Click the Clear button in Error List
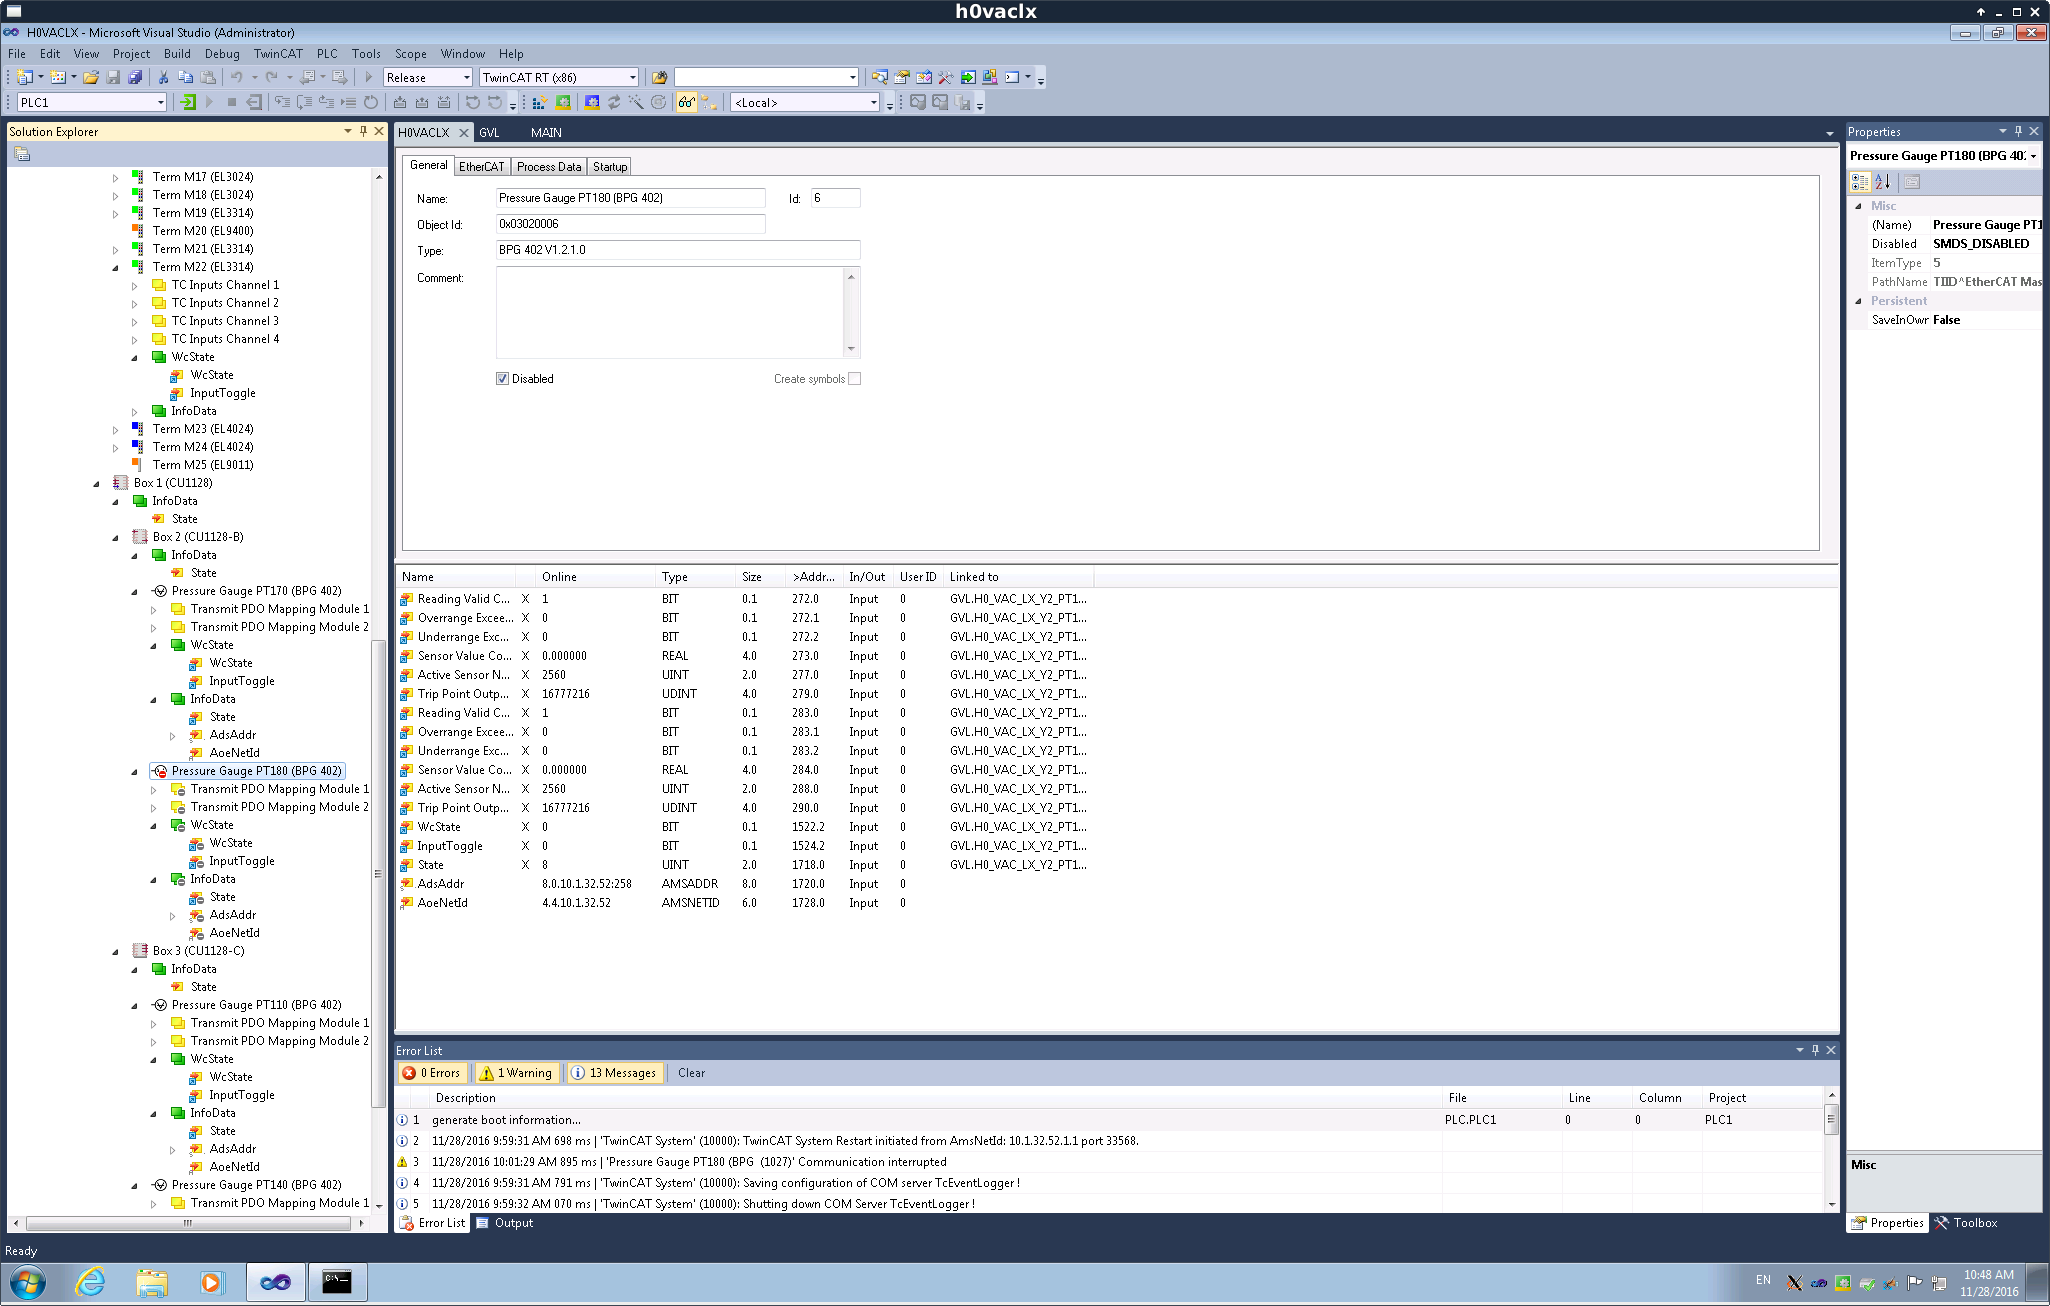2050x1306 pixels. pyautogui.click(x=691, y=1073)
